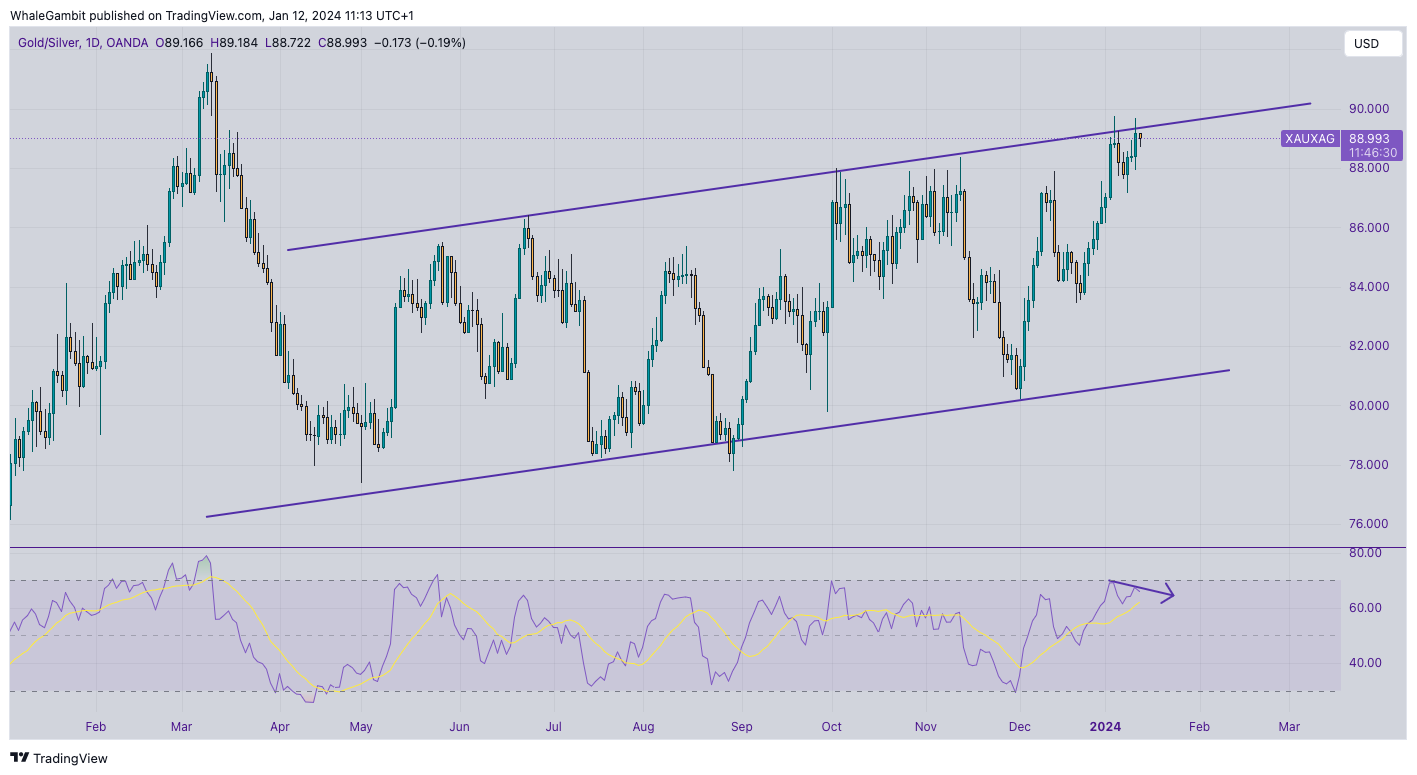The image size is (1417, 775).
Task: Click the 82.000 price axis label
Action: (x=1368, y=346)
